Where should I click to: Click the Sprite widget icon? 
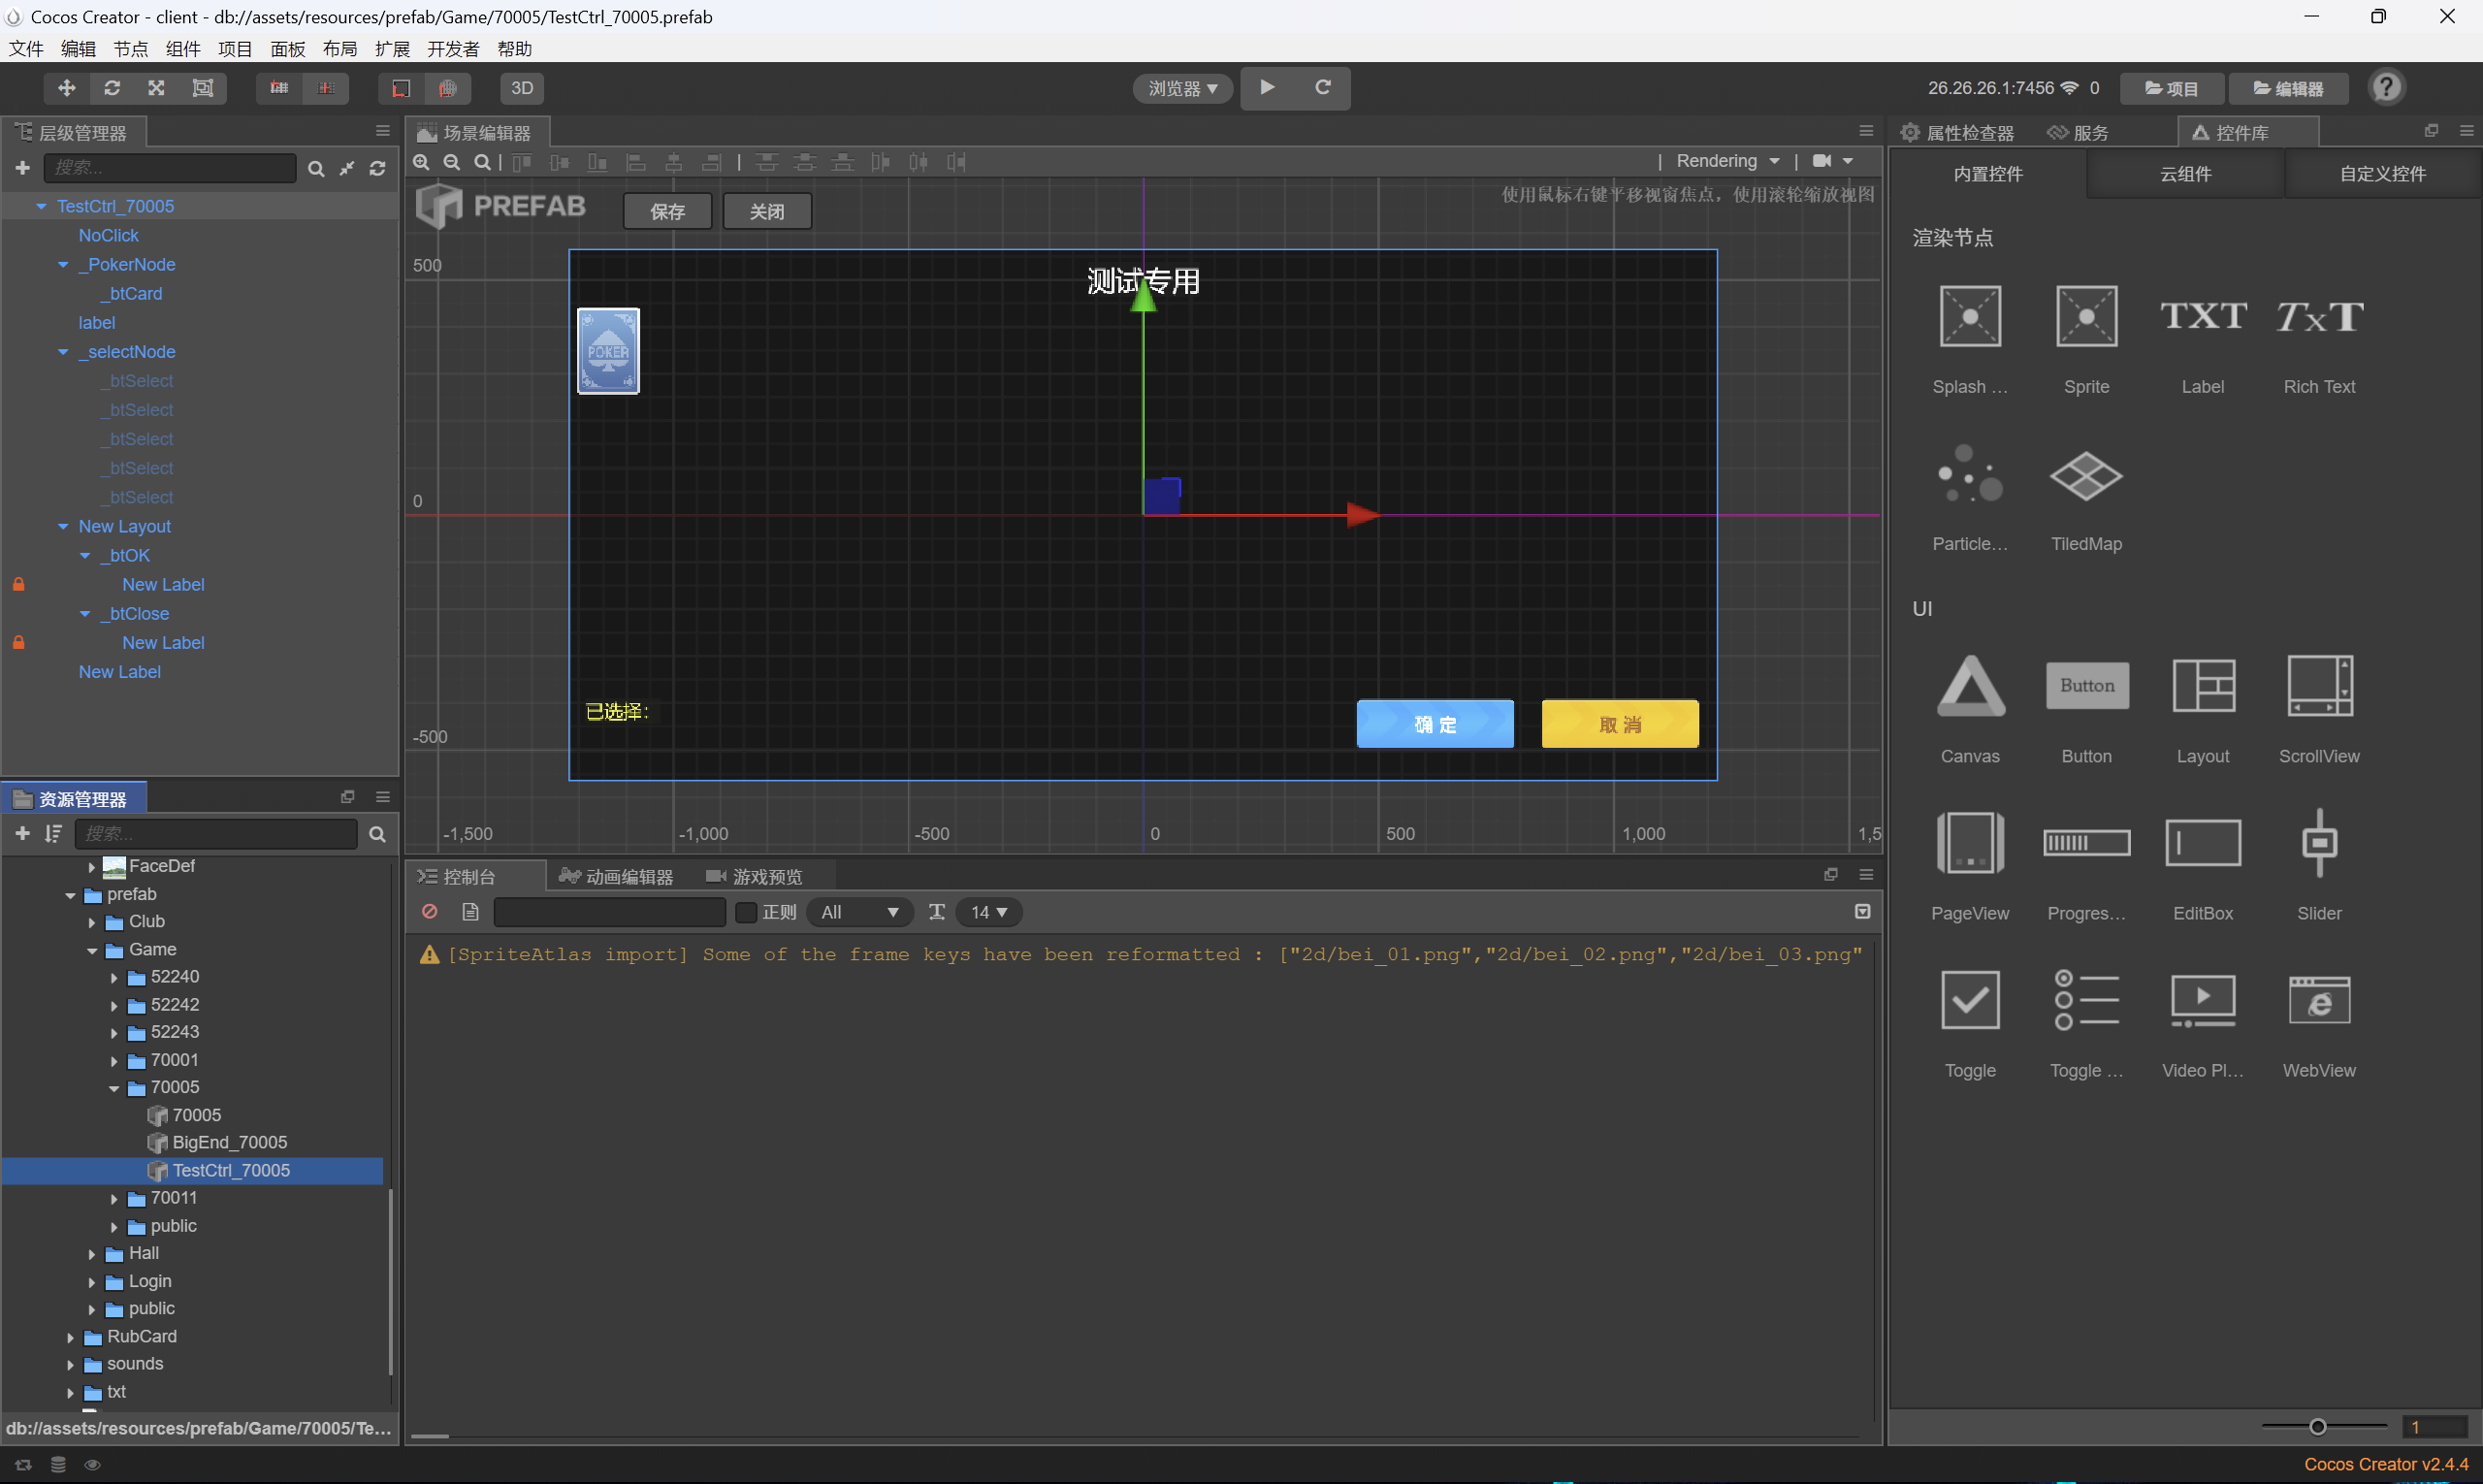(2086, 317)
